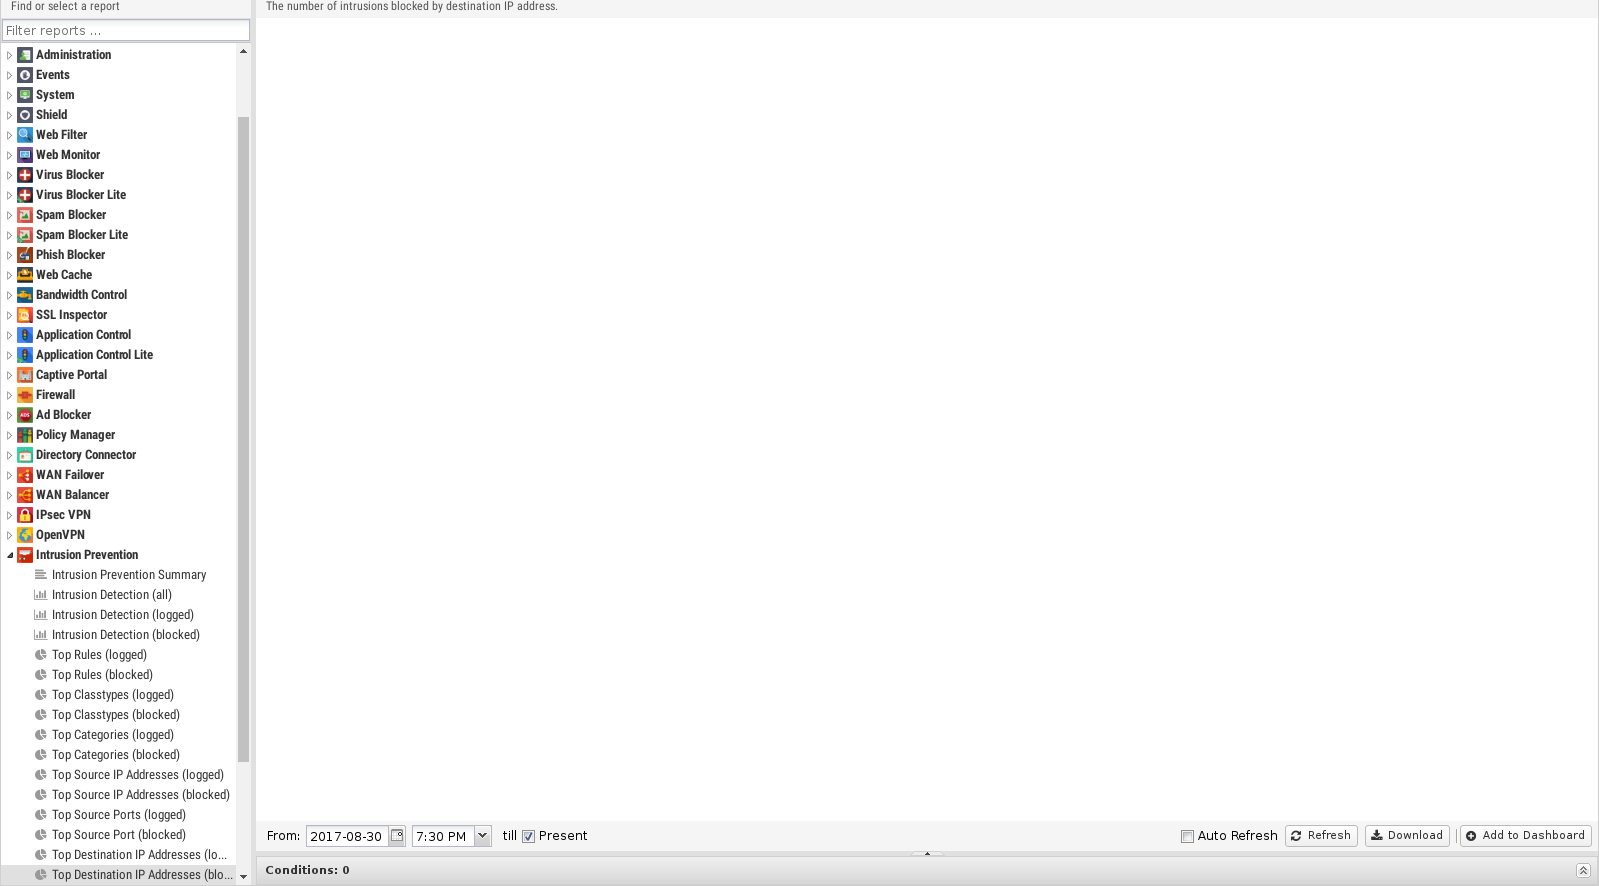Open Intrusion Detection (logged) report
Viewport: 1599px width, 886px height.
[123, 615]
